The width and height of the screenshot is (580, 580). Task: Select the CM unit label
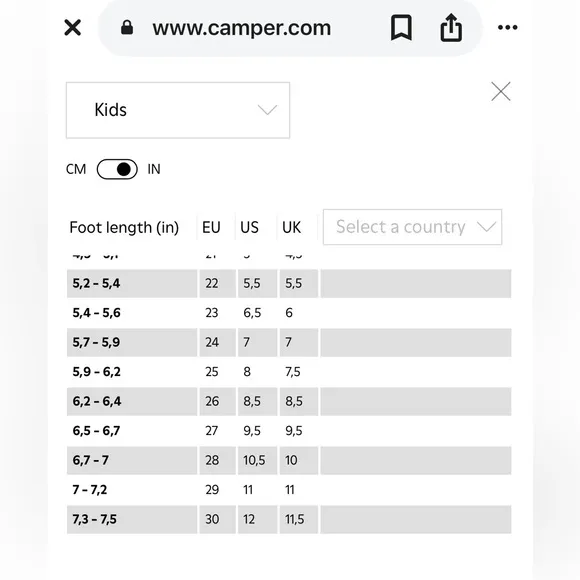pos(76,169)
